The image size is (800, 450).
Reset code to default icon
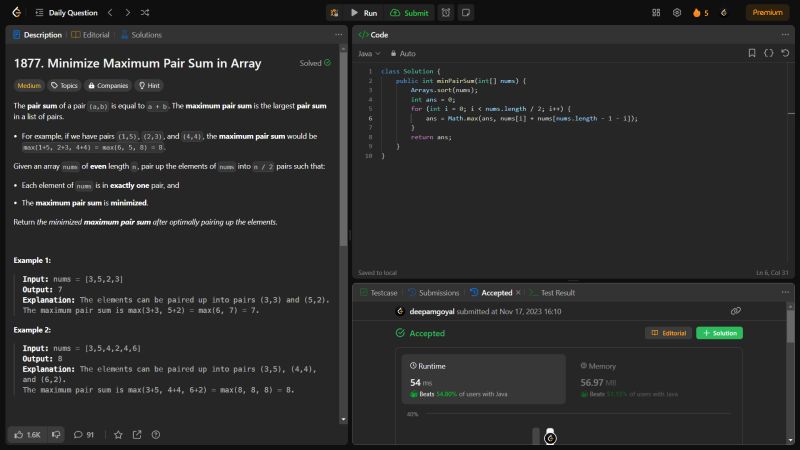point(785,53)
